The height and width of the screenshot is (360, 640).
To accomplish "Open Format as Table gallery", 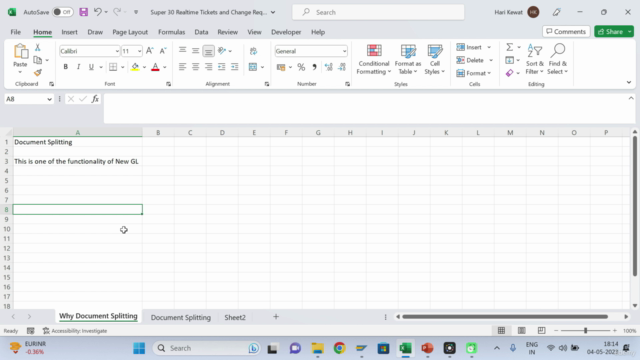I will (x=408, y=59).
